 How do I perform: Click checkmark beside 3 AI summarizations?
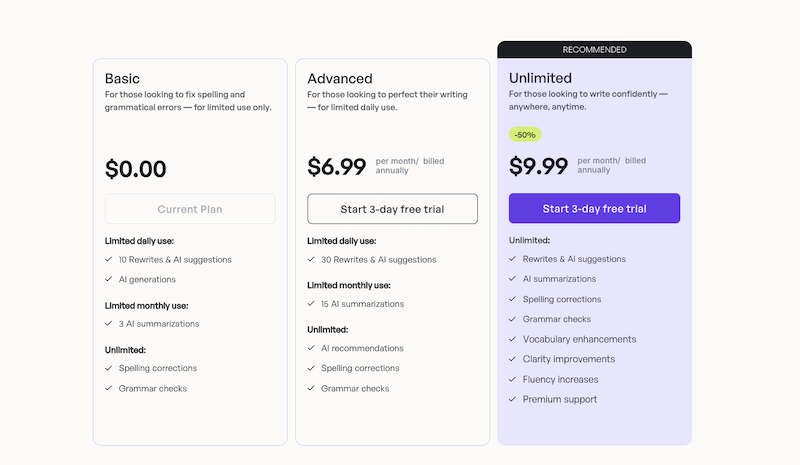[109, 323]
